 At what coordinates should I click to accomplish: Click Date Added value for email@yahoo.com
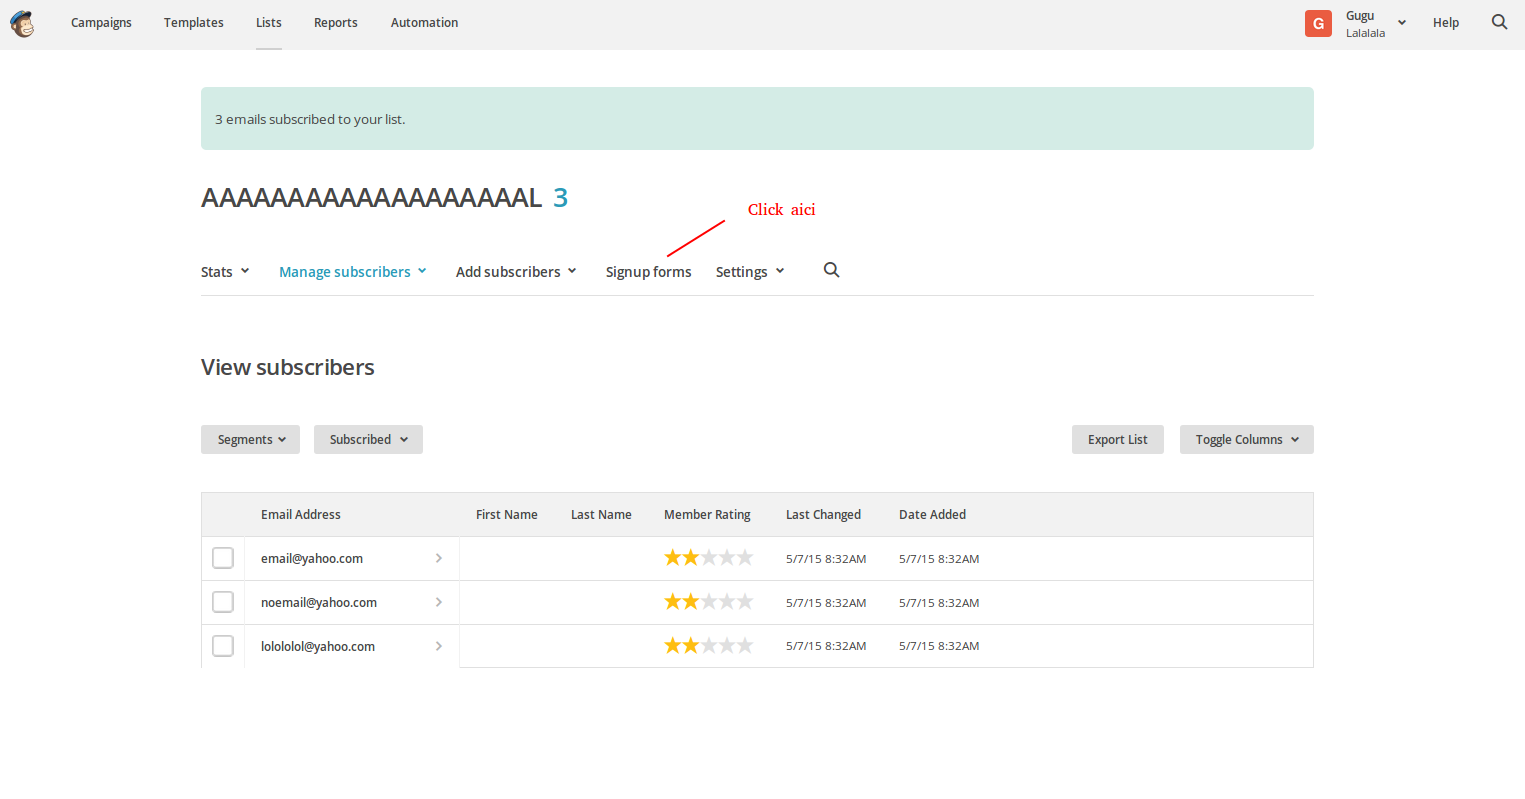click(939, 559)
